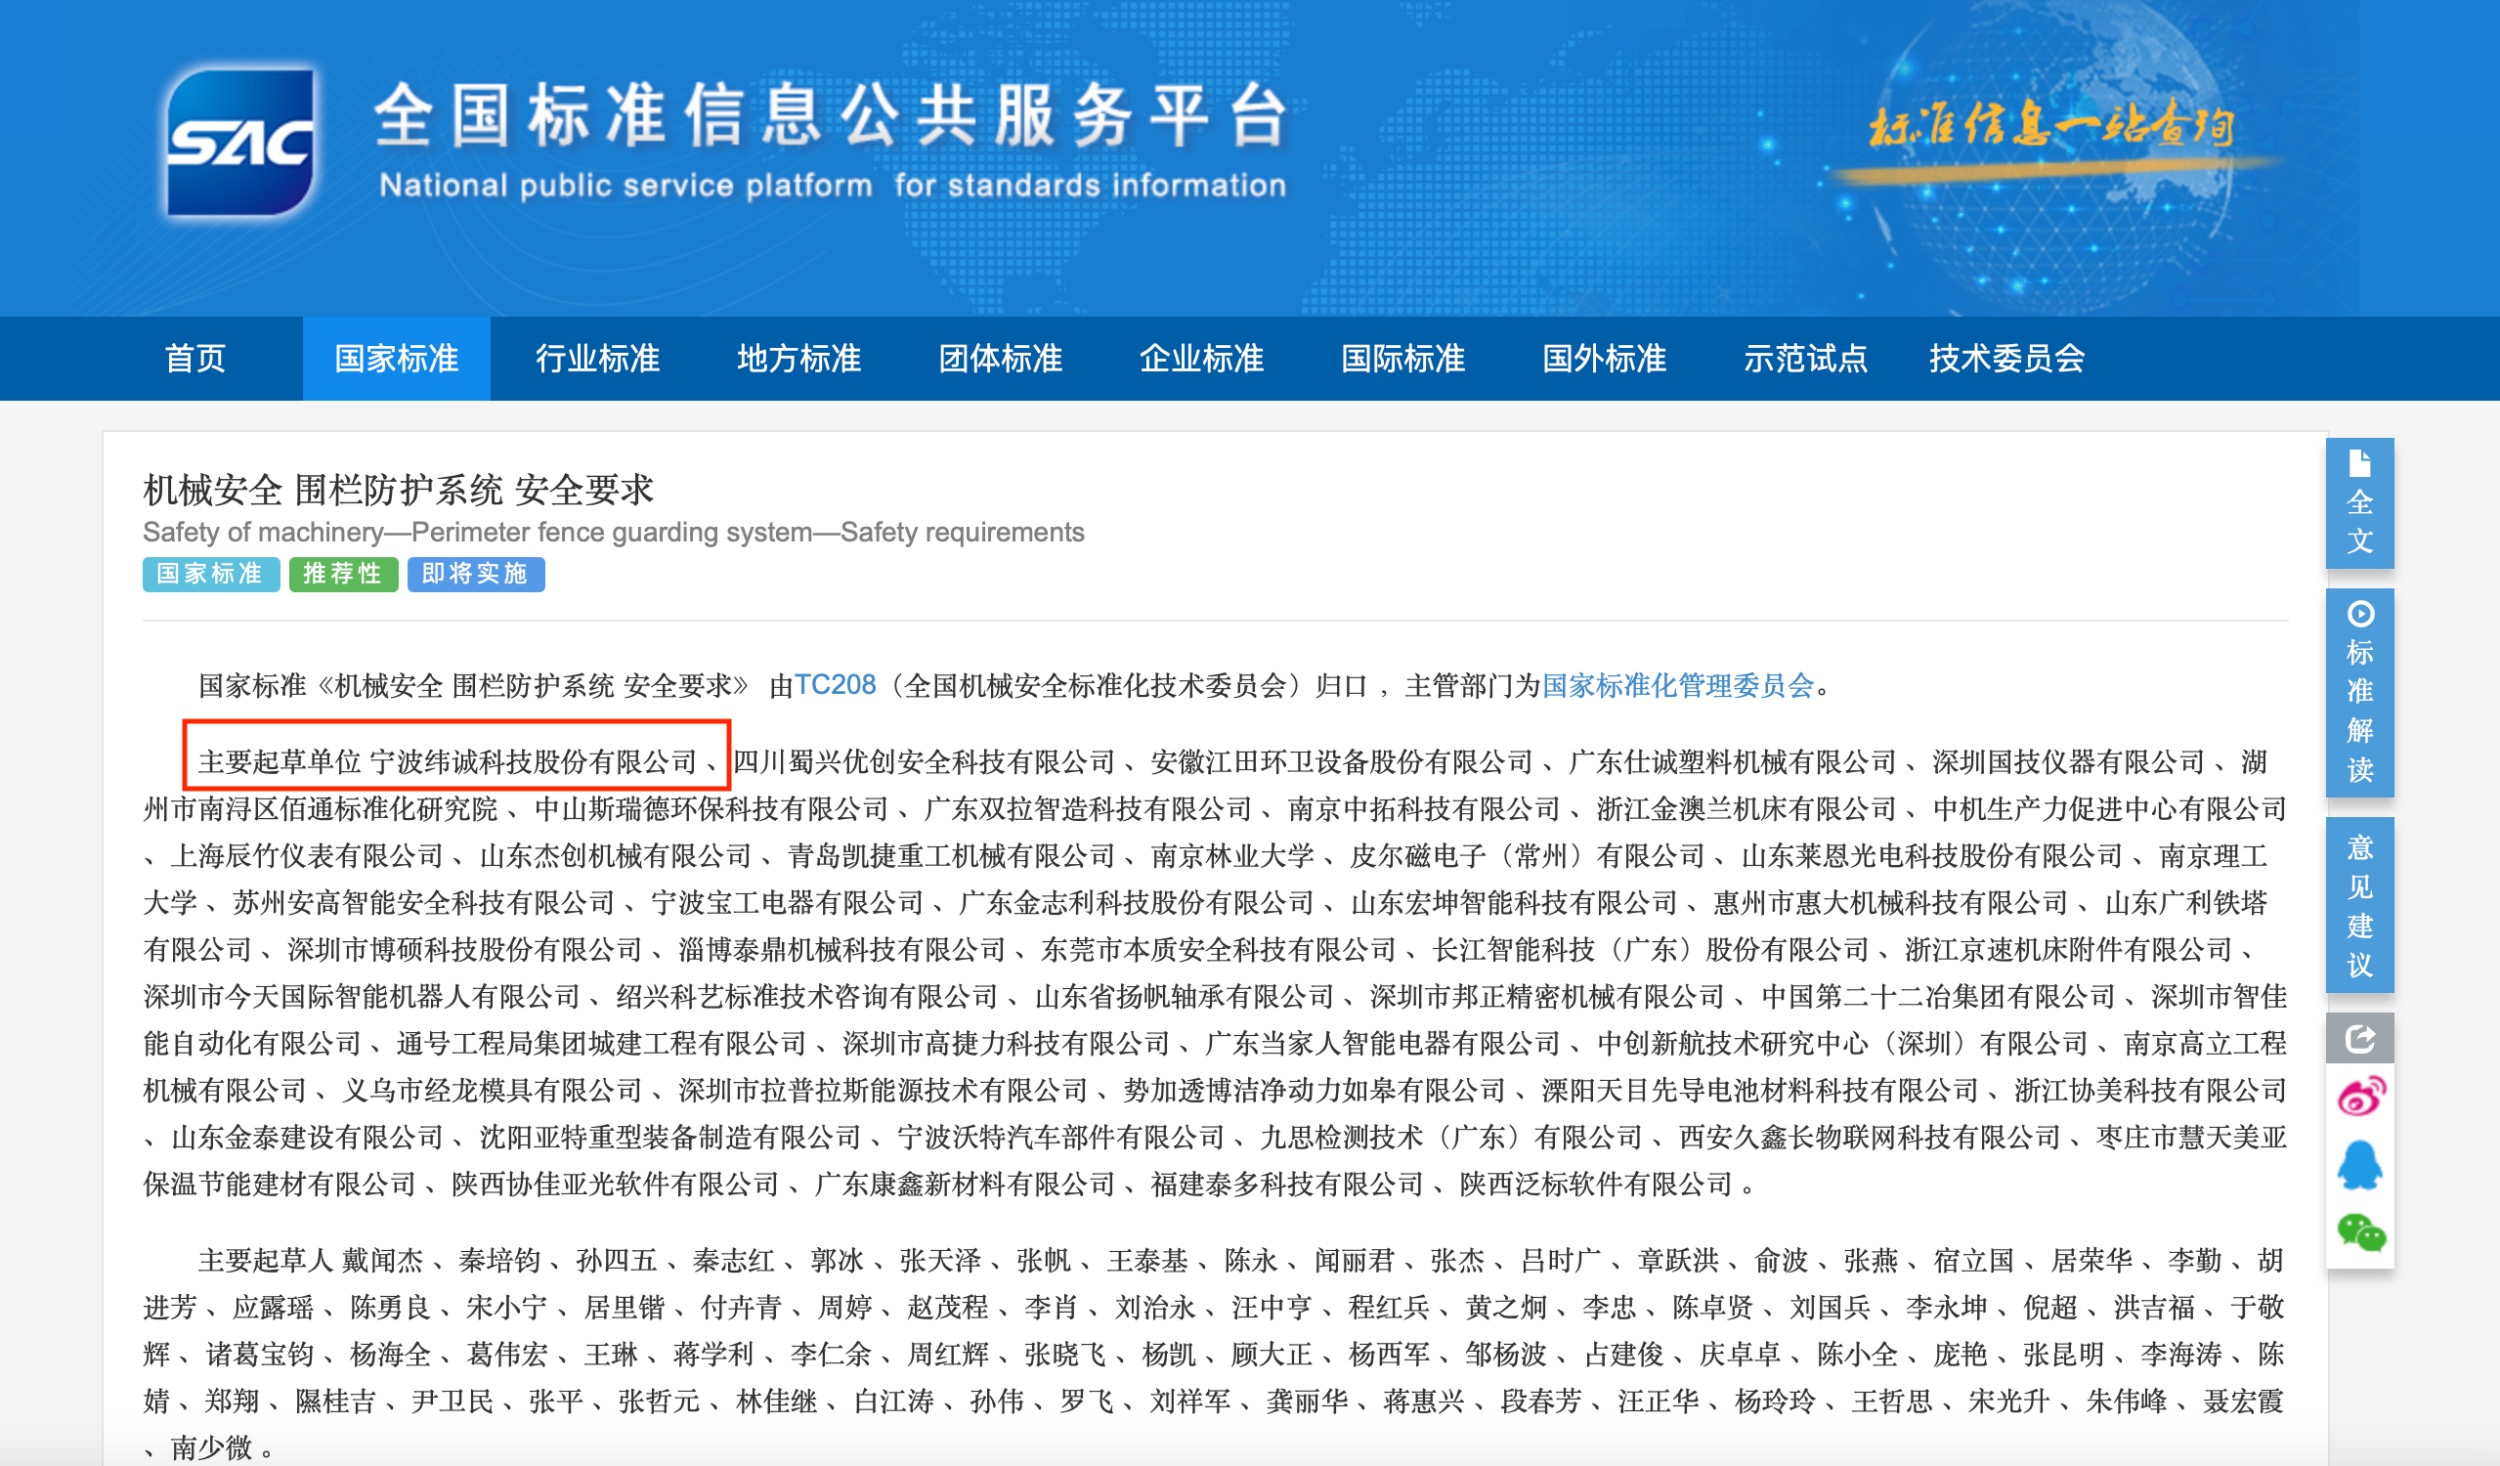The image size is (2500, 1466).
Task: Select 国家标准 navigation tab
Action: 396,358
